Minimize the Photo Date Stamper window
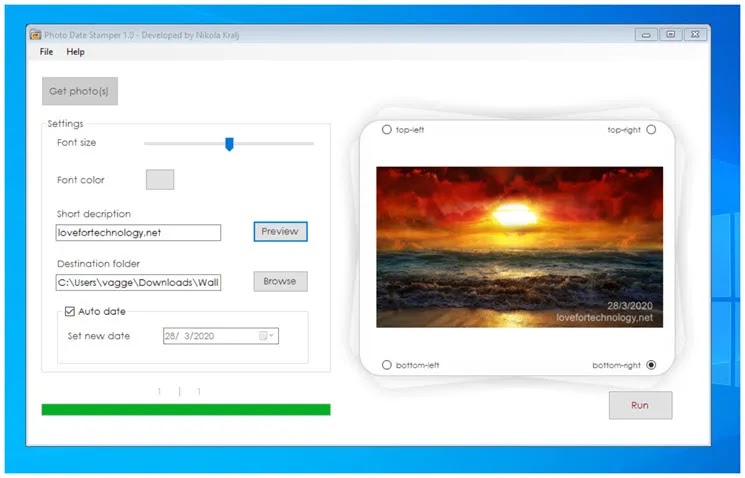 tap(646, 35)
